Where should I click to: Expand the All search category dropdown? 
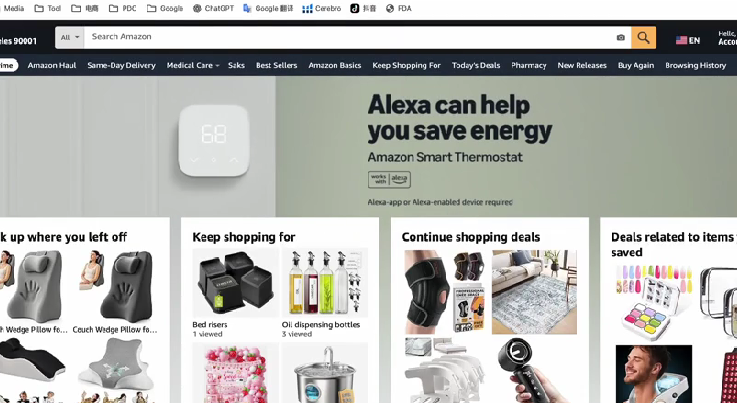[70, 38]
